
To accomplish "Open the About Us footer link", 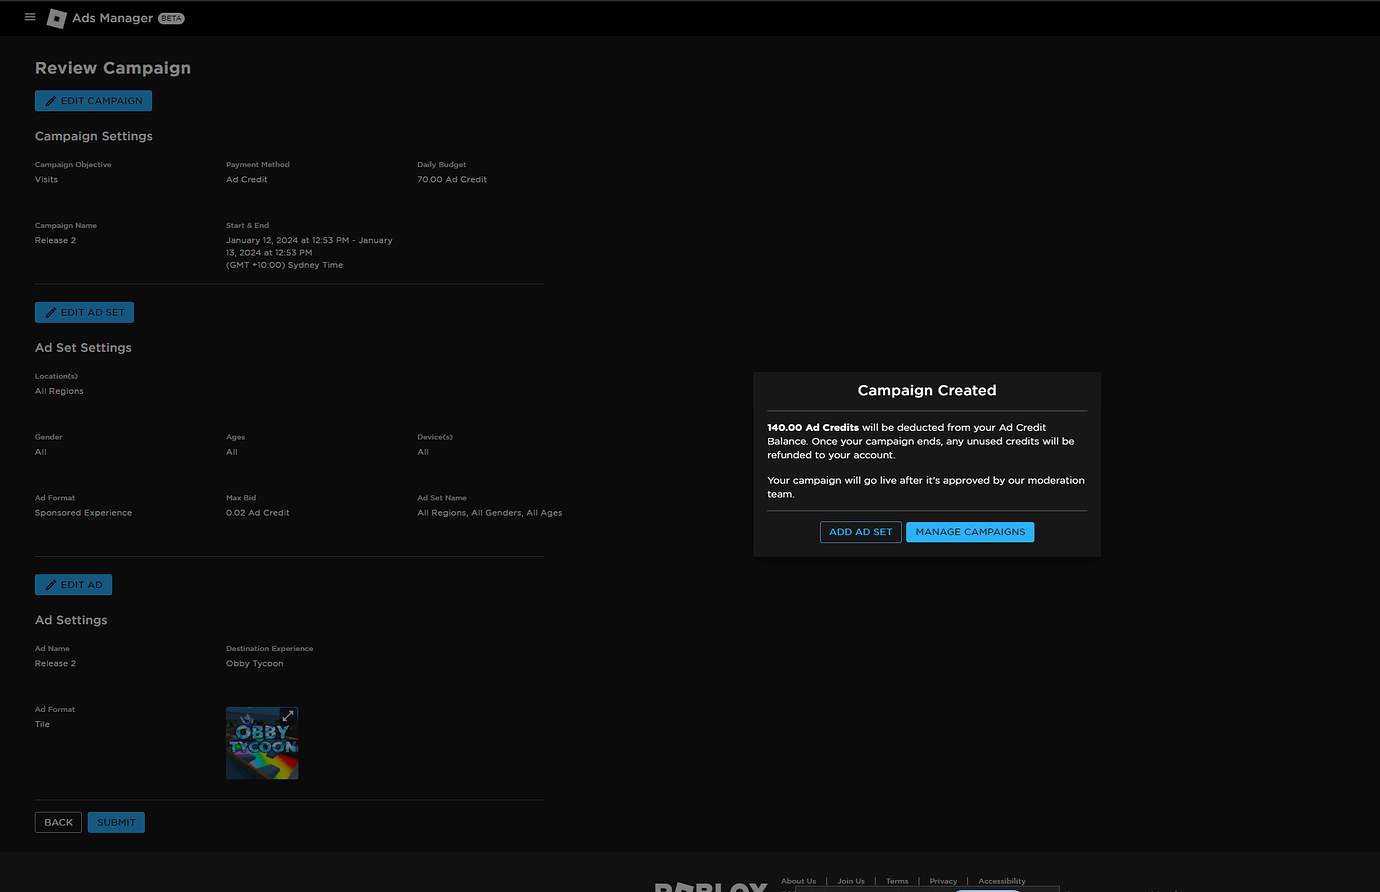I will (x=798, y=880).
